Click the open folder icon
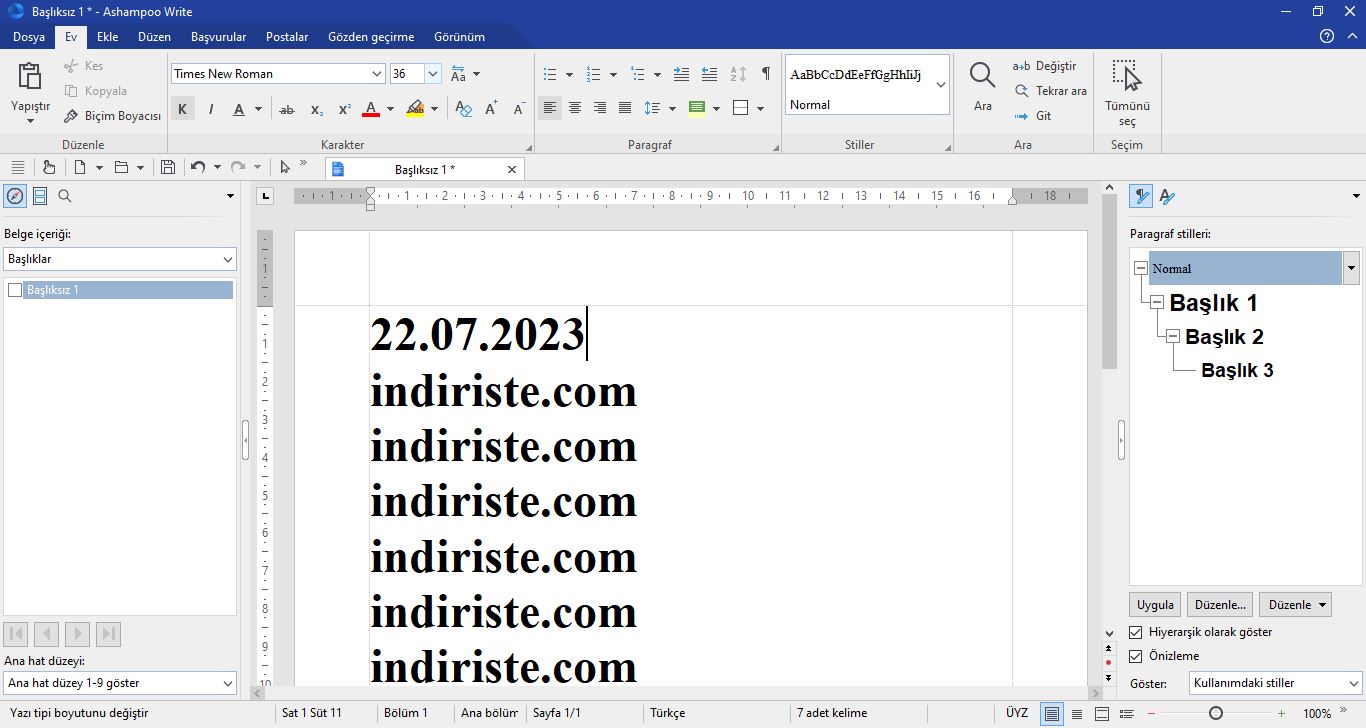The width and height of the screenshot is (1366, 728). pyautogui.click(x=122, y=168)
